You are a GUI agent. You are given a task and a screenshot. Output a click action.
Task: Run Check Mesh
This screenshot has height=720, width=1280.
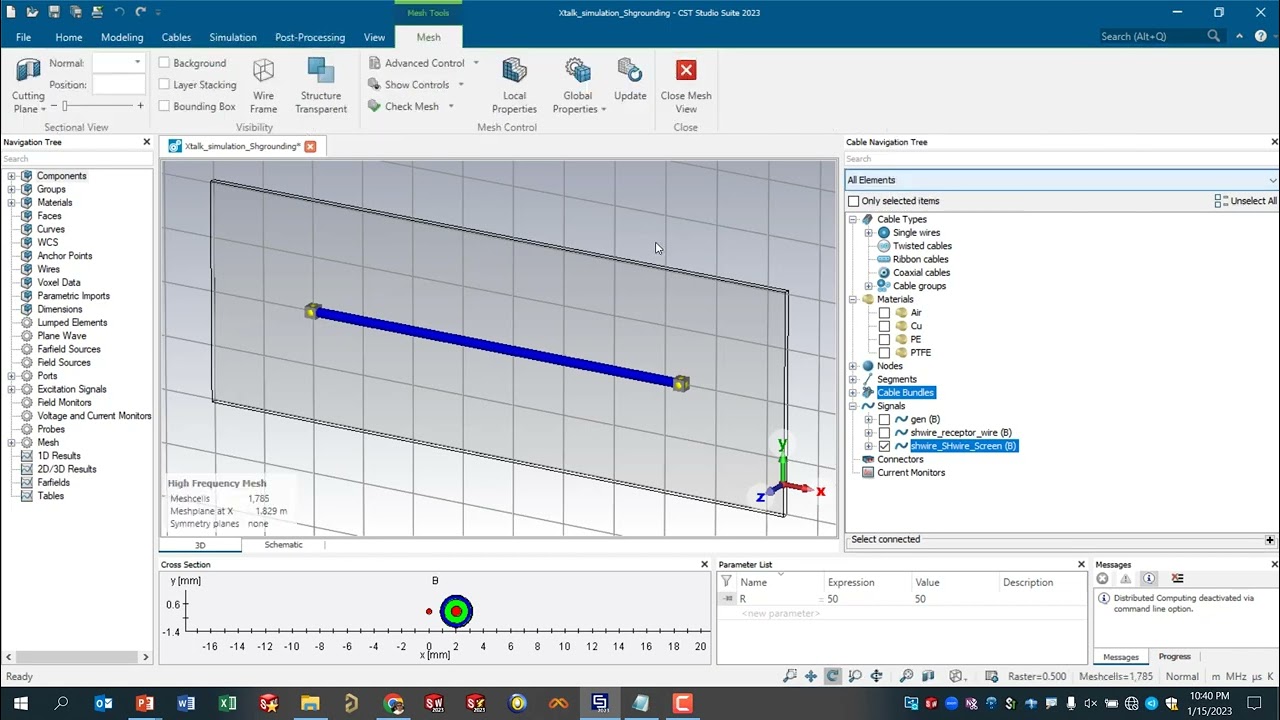click(410, 106)
